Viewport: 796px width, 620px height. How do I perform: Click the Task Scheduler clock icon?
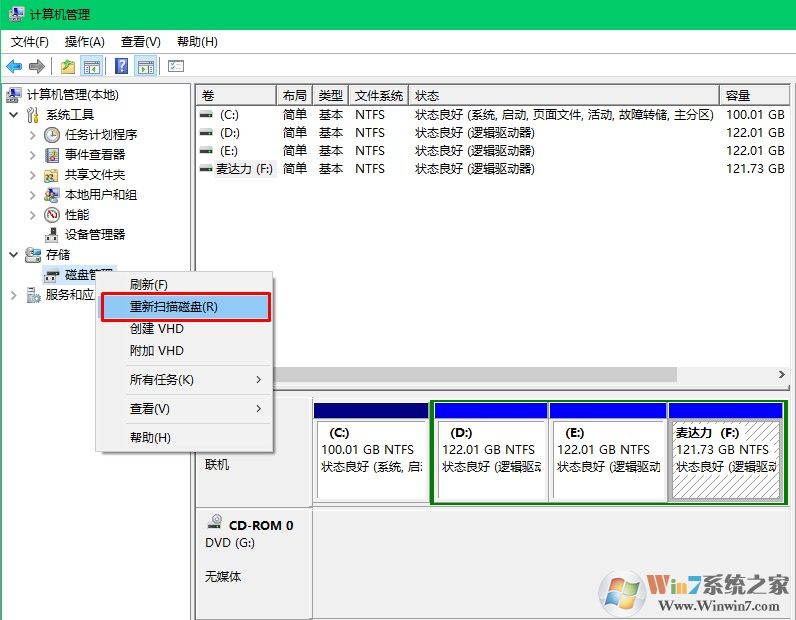[x=52, y=135]
